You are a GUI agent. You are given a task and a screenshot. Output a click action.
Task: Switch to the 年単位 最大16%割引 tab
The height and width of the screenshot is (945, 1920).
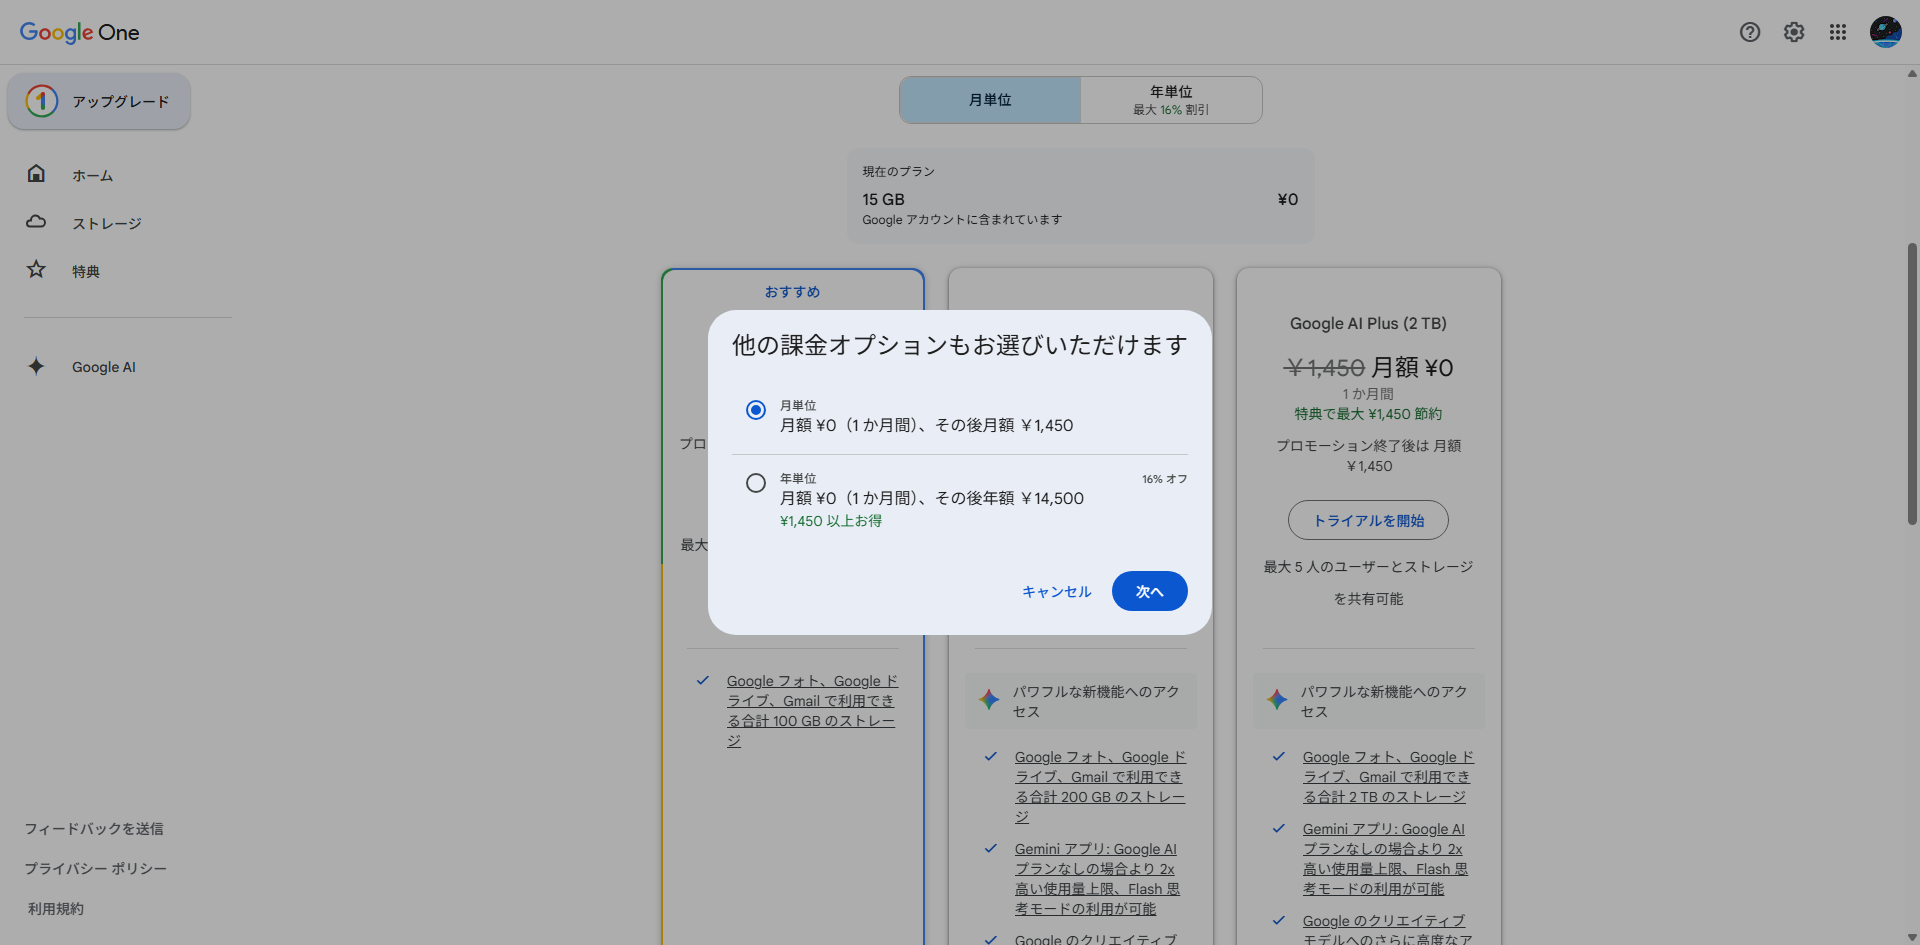(x=1171, y=100)
